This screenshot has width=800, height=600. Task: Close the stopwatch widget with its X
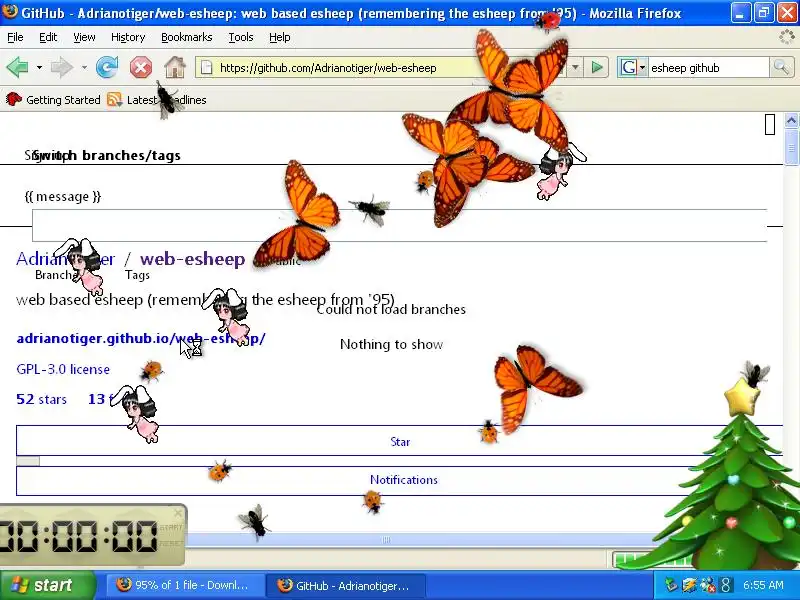click(x=178, y=512)
